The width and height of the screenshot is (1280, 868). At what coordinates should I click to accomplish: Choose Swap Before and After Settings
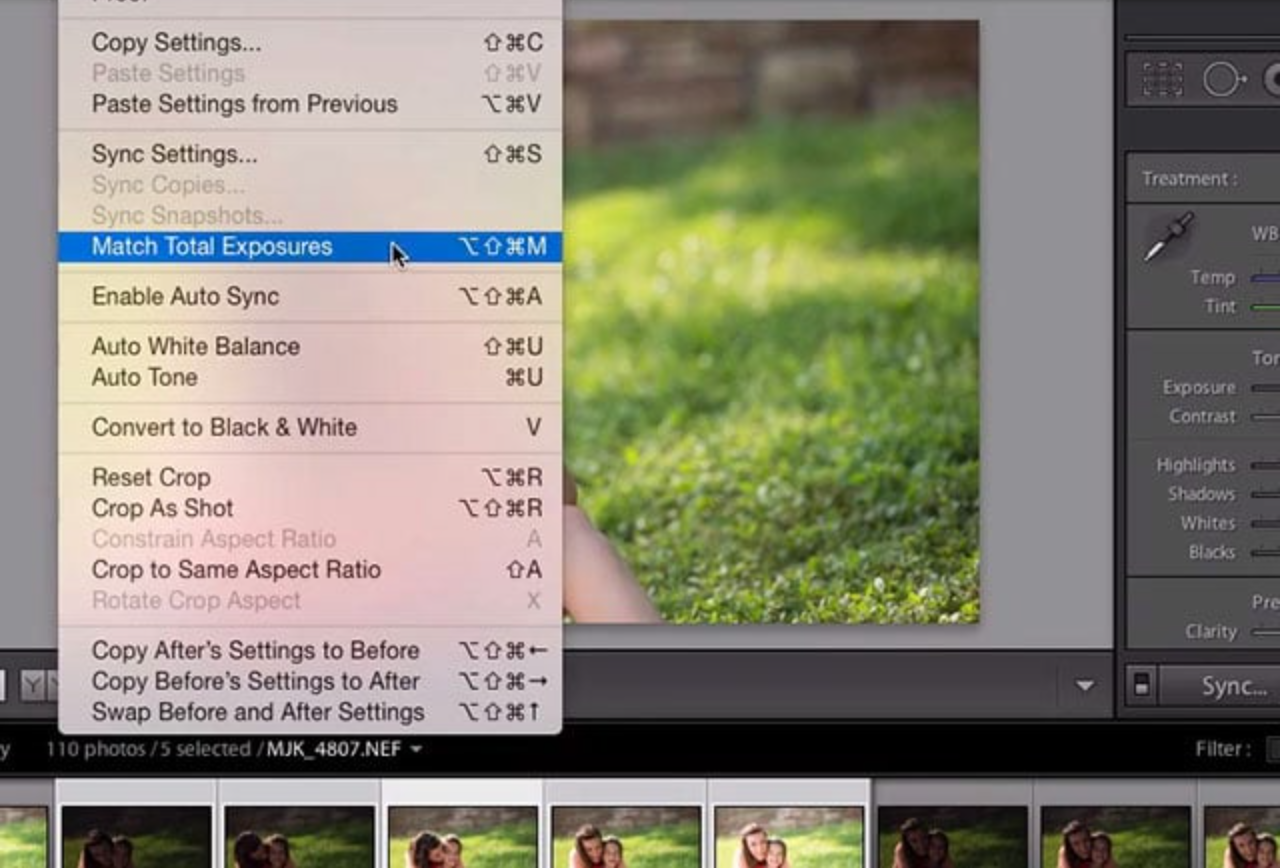pyautogui.click(x=257, y=712)
